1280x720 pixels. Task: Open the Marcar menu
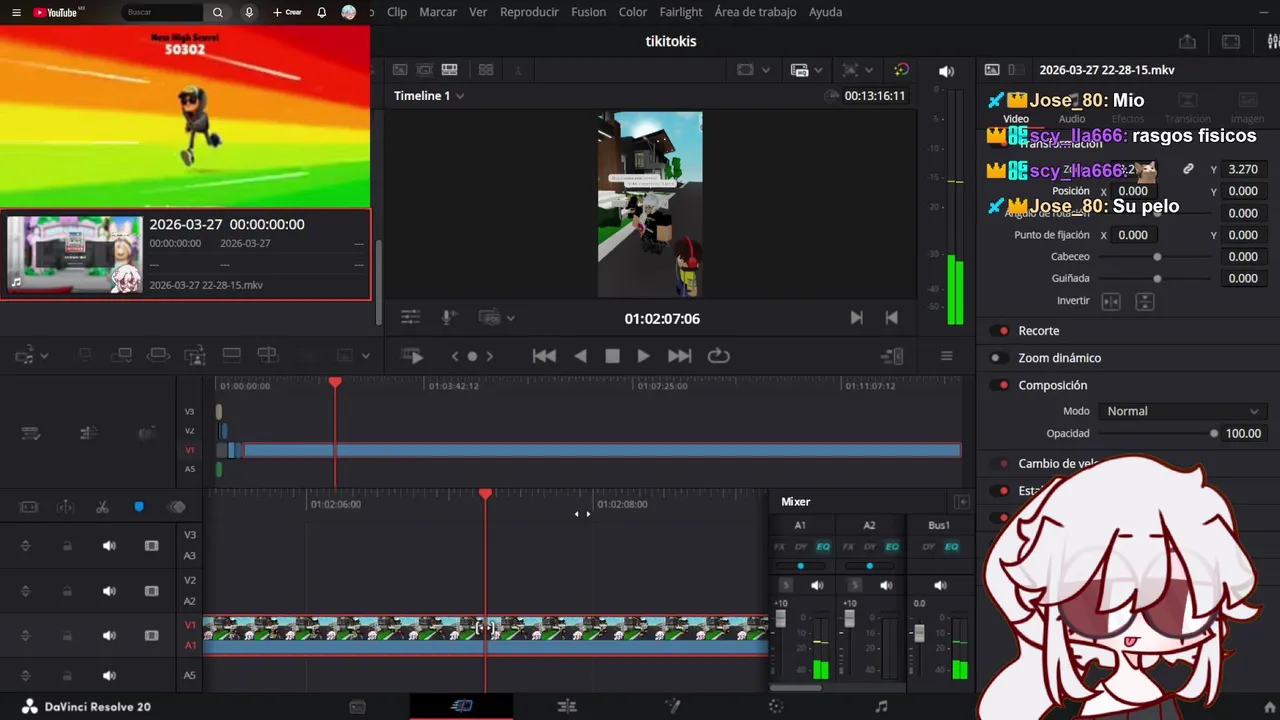438,12
